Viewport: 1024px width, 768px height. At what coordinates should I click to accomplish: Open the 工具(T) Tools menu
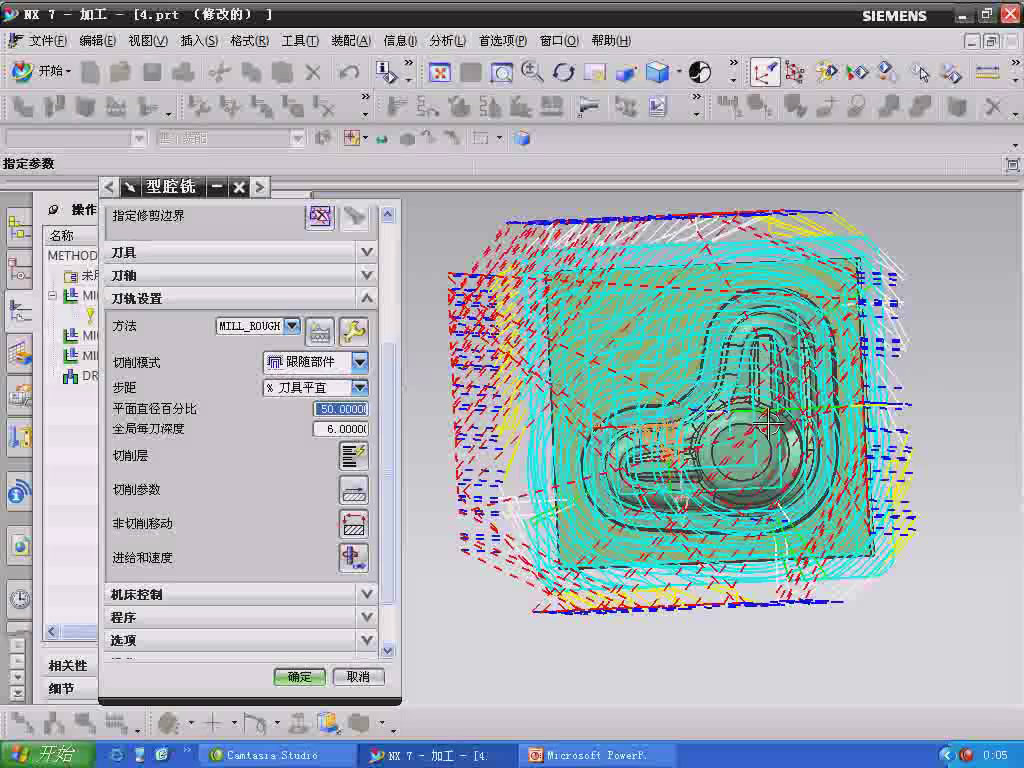[300, 40]
